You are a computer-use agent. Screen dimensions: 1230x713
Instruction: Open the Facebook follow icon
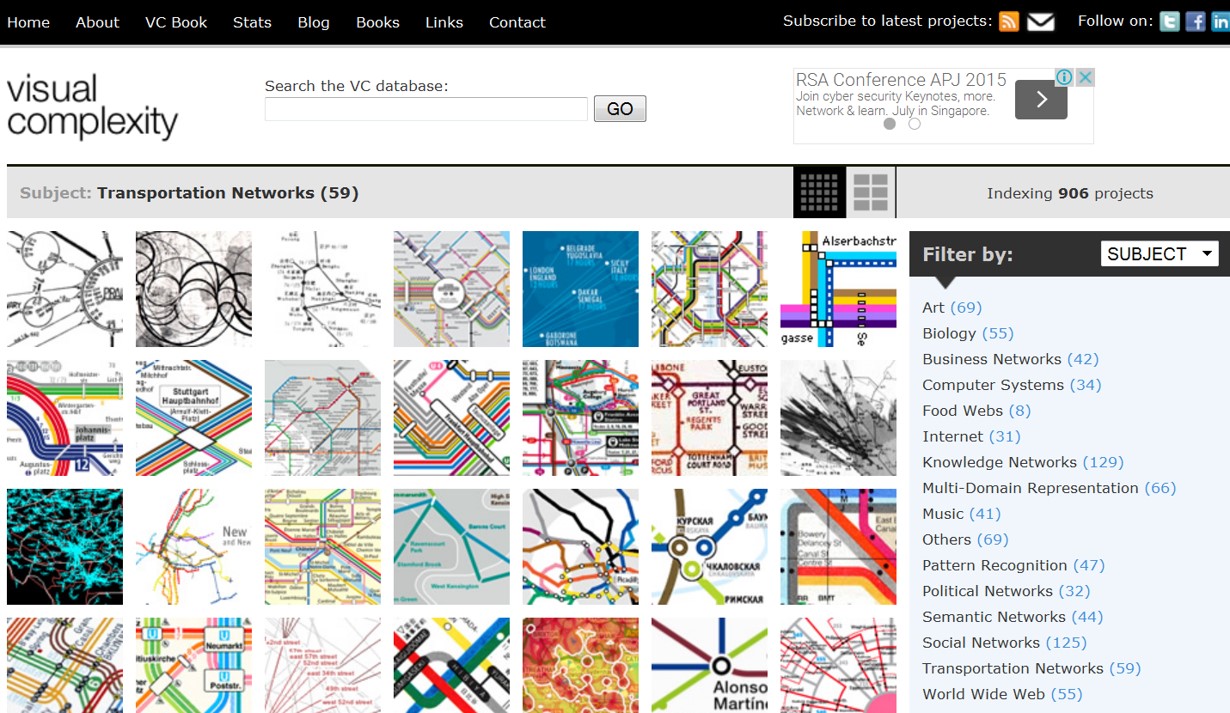(1195, 22)
